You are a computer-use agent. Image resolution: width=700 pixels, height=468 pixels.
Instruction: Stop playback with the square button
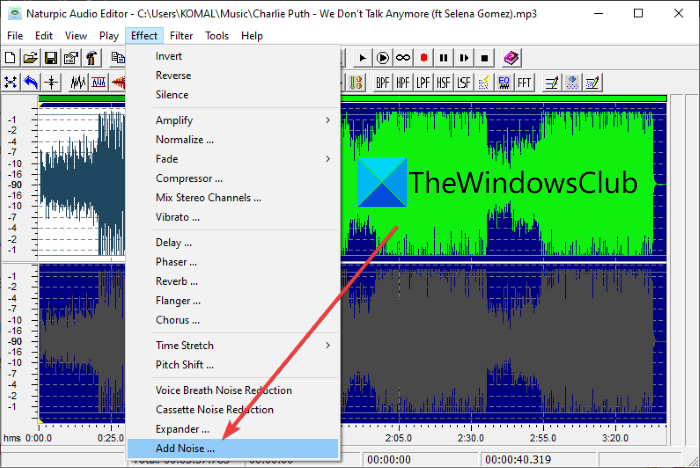pos(484,58)
